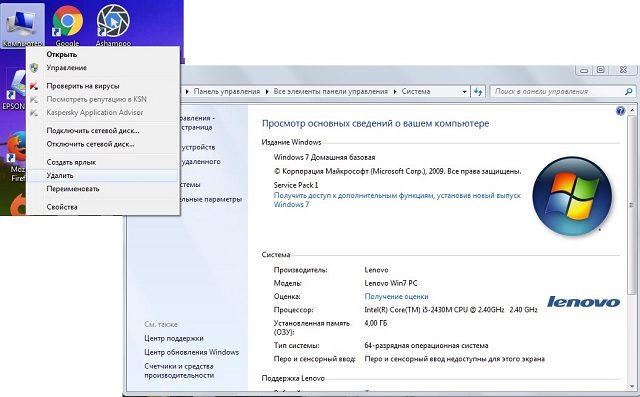Image resolution: width=640 pixels, height=397 pixels.
Task: Click the sidebar link ending with устройств
Action: pos(198,147)
